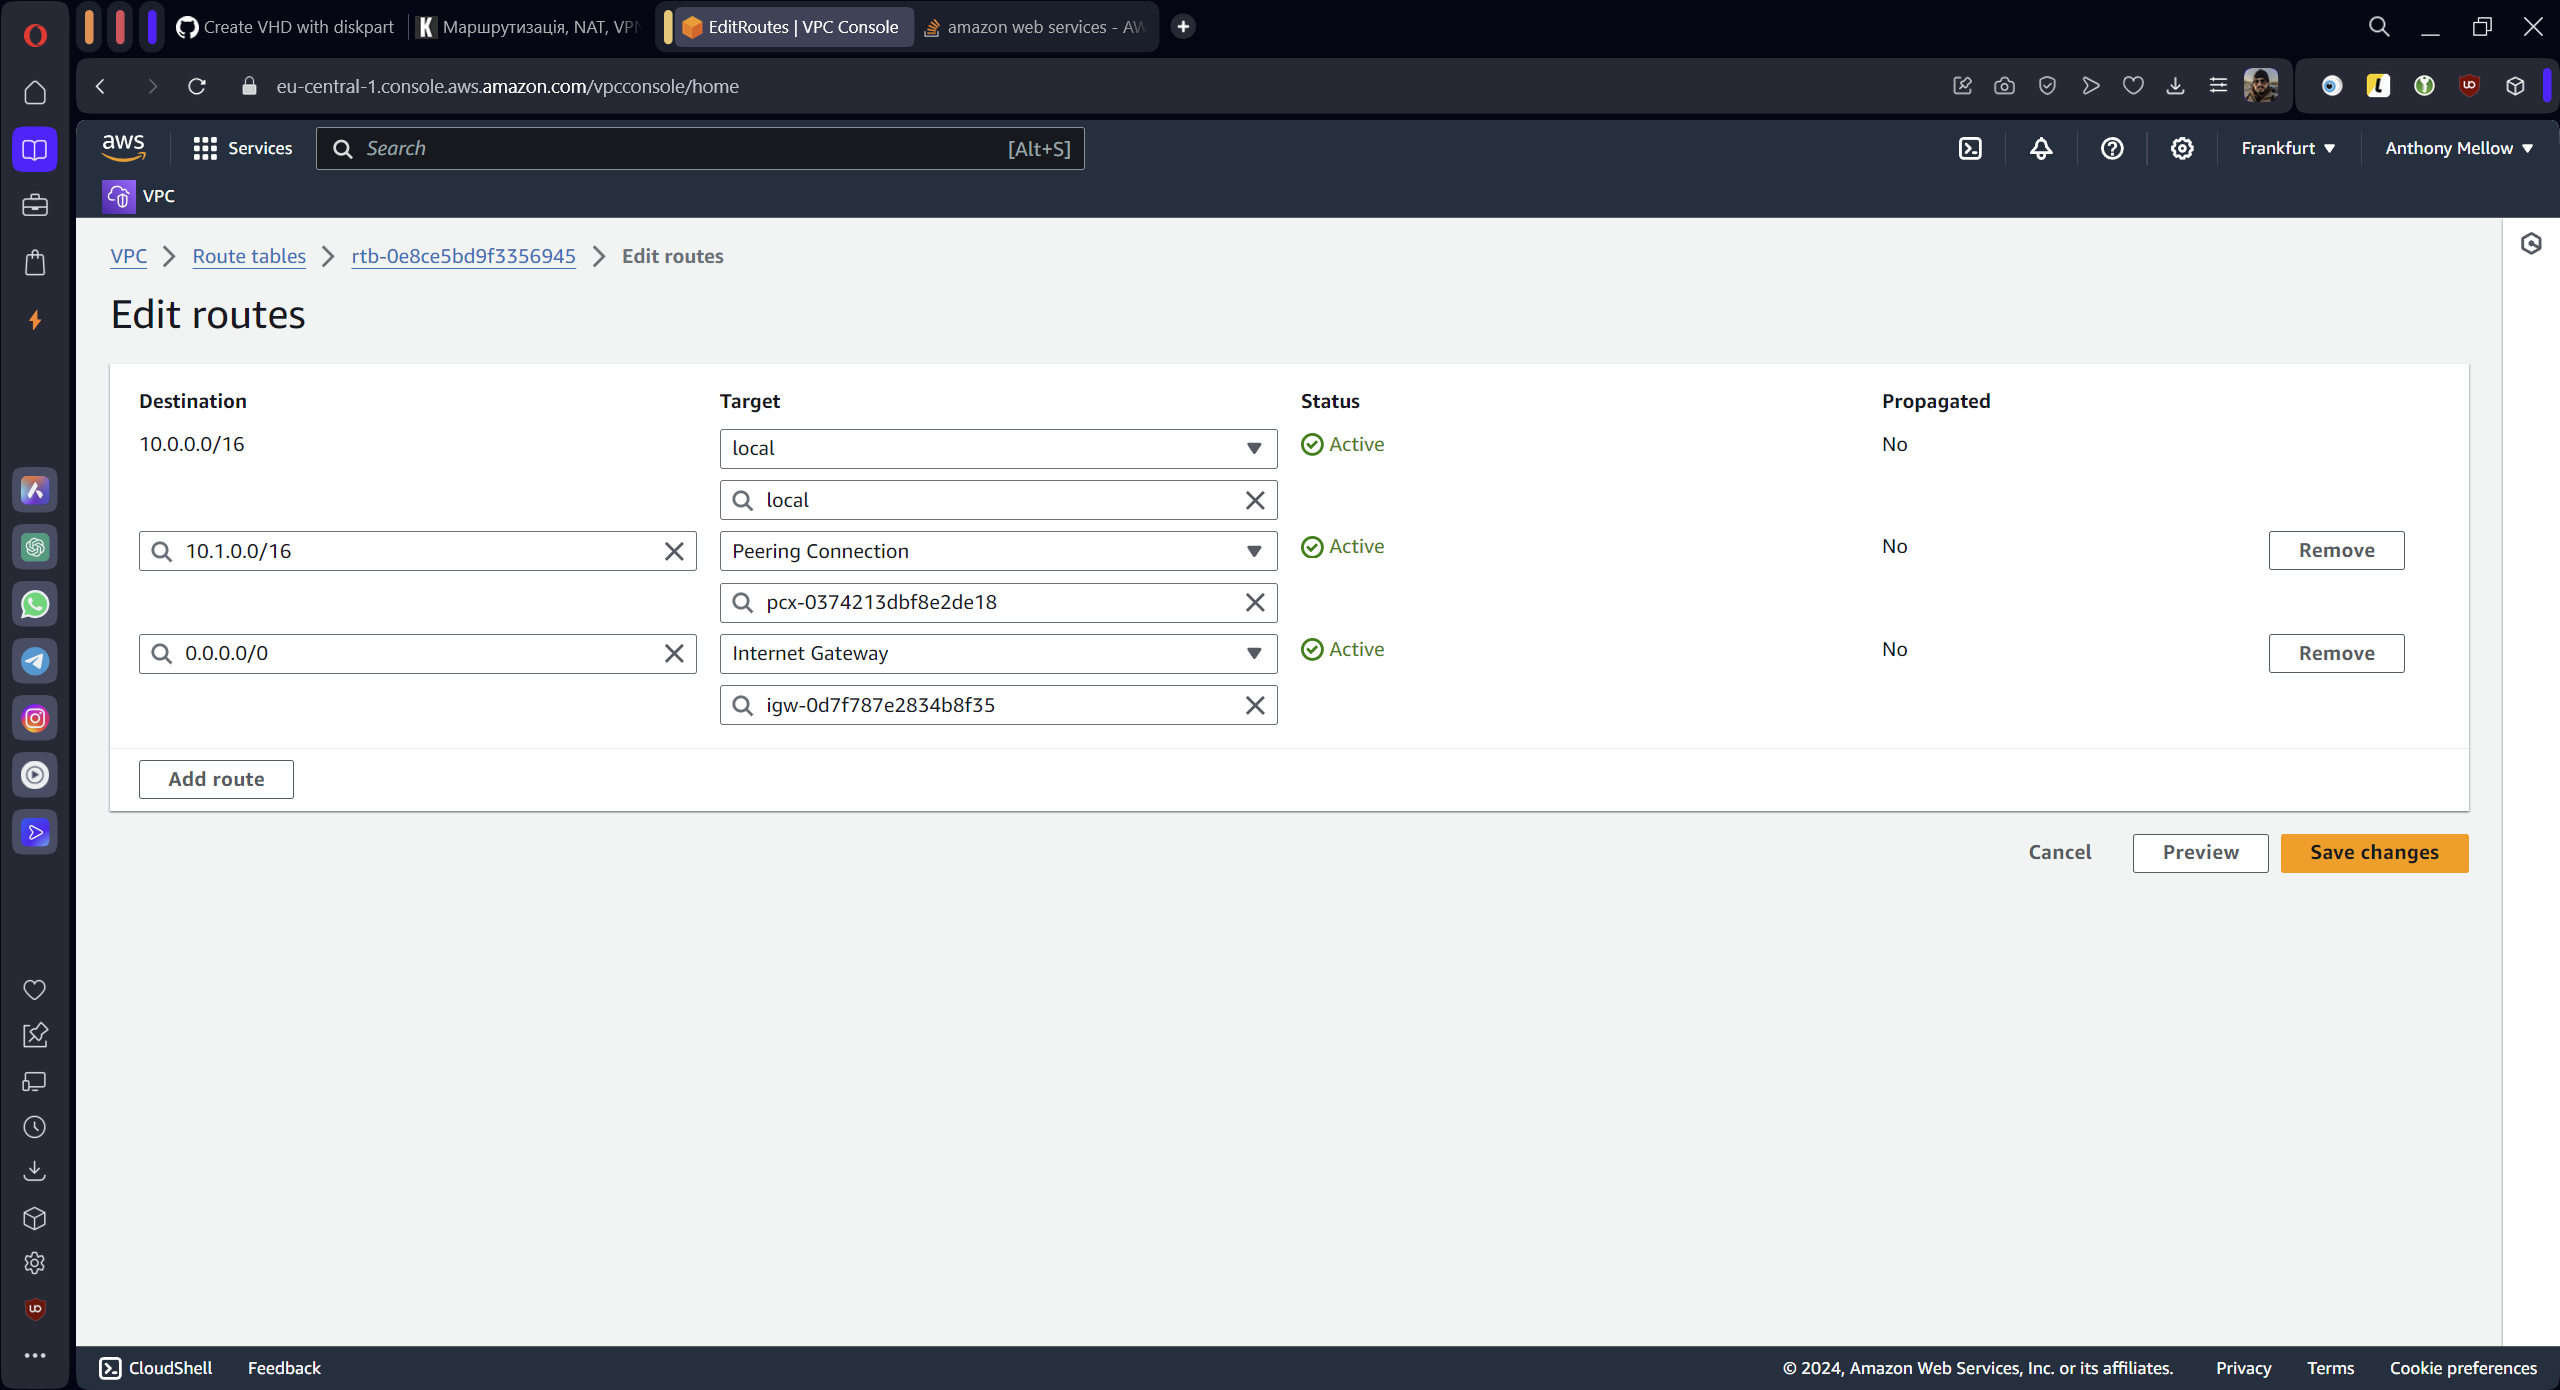The height and width of the screenshot is (1390, 2560).
Task: Switch to Create VHD with diskpart tab
Action: (x=287, y=27)
